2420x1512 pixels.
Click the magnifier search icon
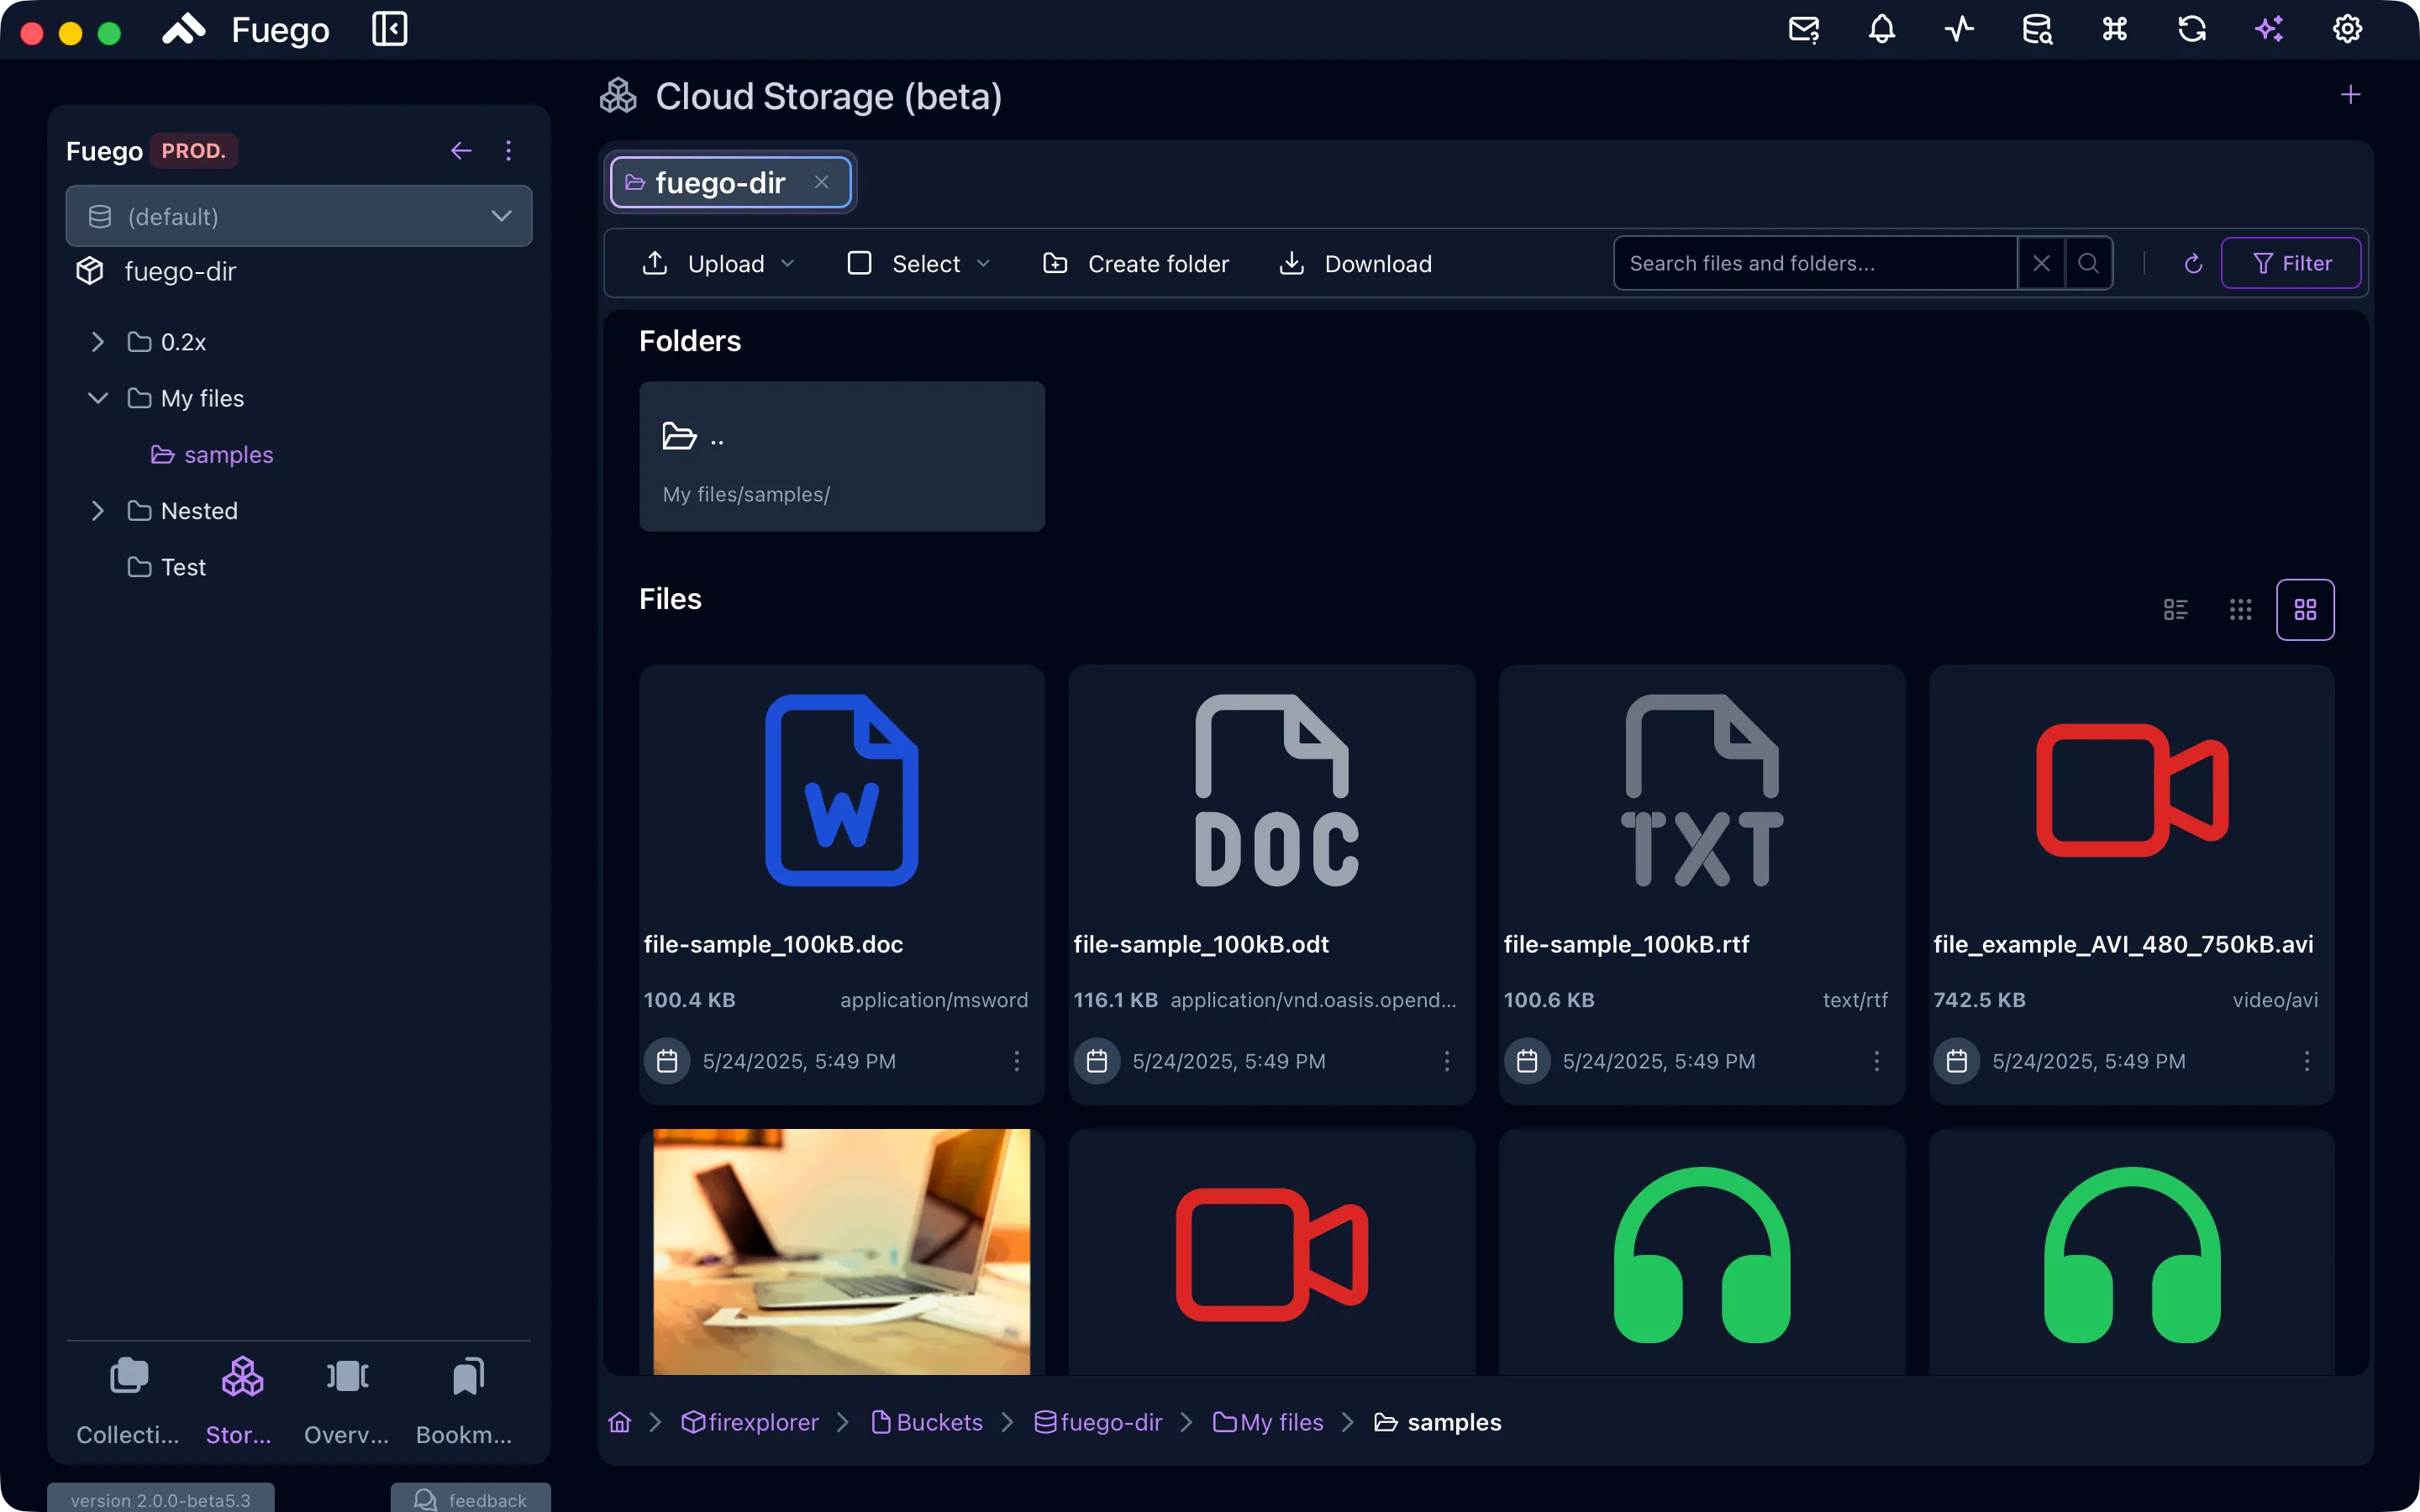coord(2088,263)
